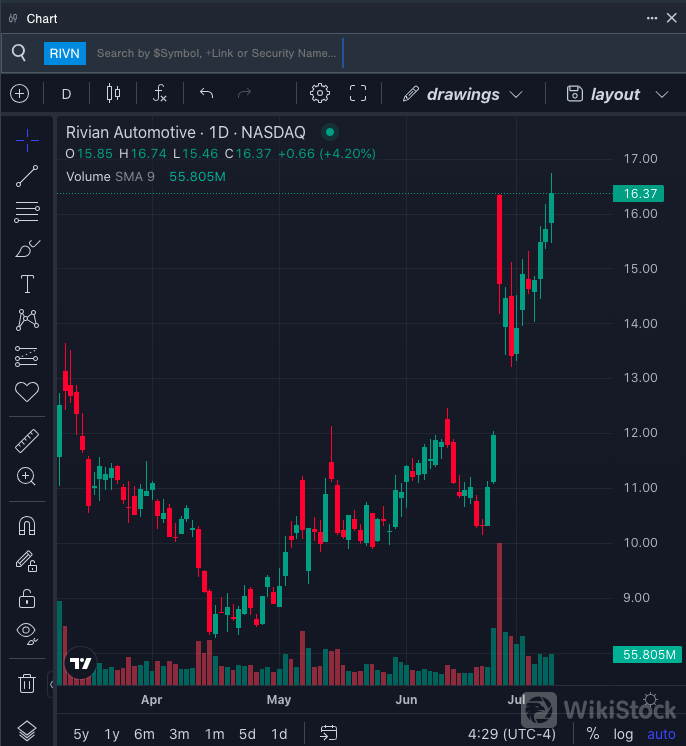
Task: Toggle magnet mode for drawings
Action: tap(27, 526)
